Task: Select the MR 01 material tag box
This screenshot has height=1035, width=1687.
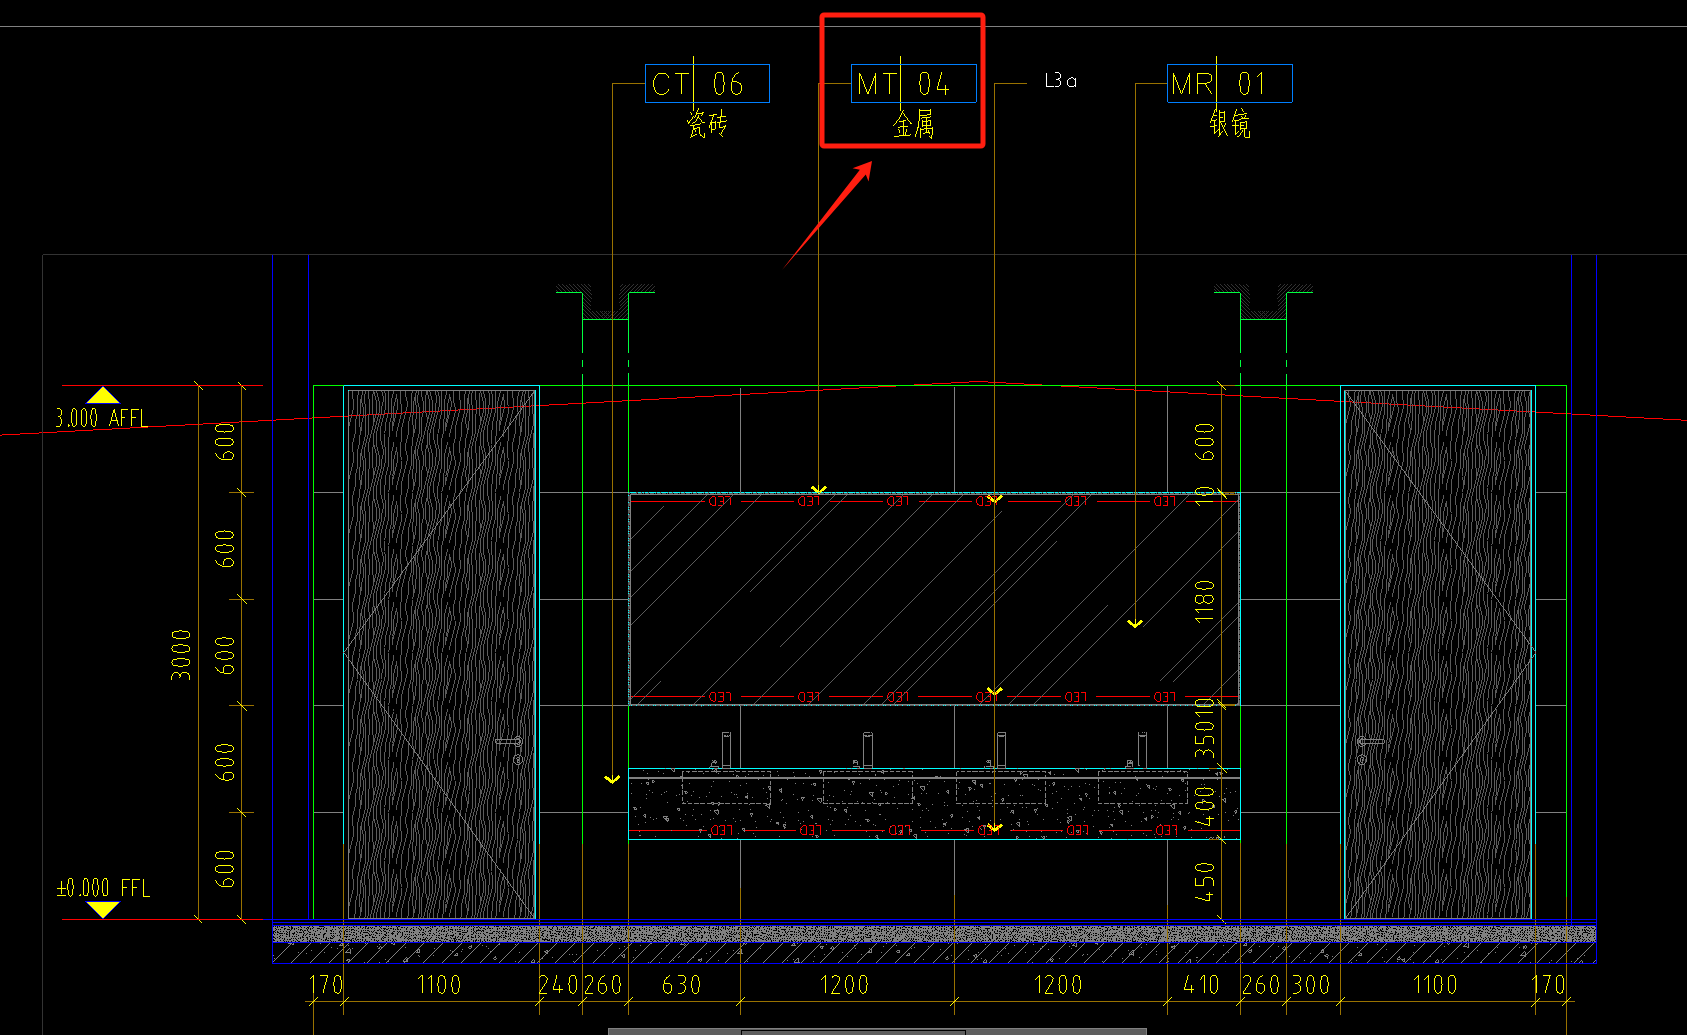Action: click(x=1229, y=84)
